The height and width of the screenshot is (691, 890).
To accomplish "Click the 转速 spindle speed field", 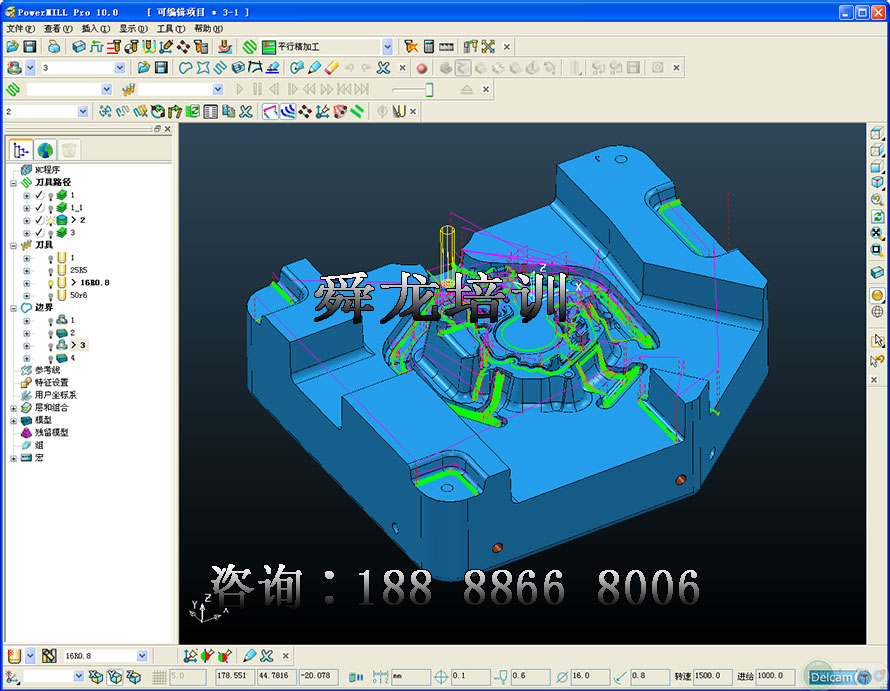I will (x=712, y=676).
